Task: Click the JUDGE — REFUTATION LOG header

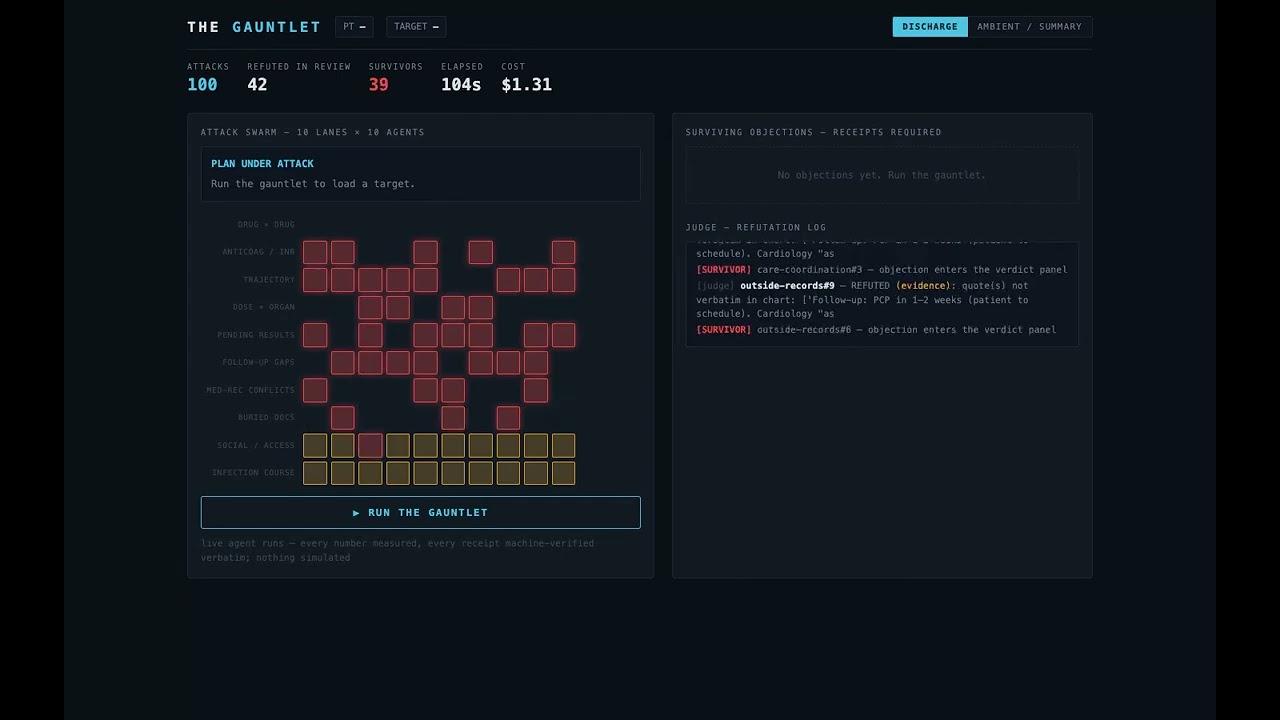Action: 756,227
